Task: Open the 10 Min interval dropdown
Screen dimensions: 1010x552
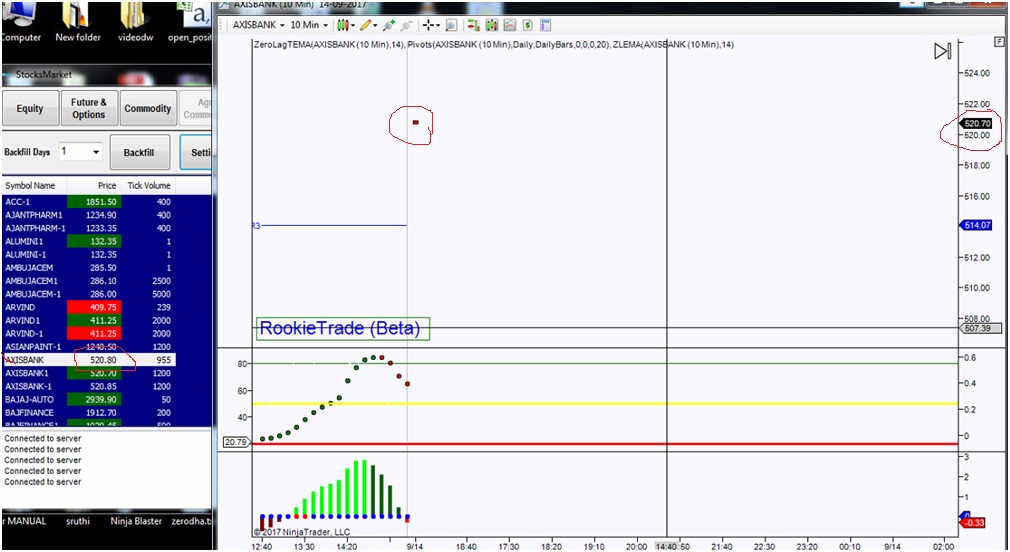Action: click(309, 25)
